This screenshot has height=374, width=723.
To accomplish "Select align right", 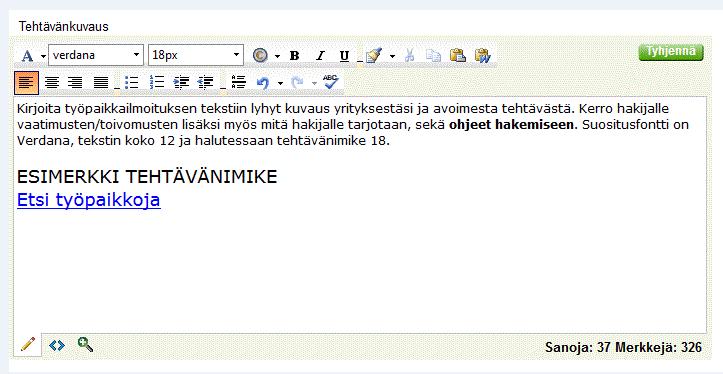I will (x=75, y=83).
